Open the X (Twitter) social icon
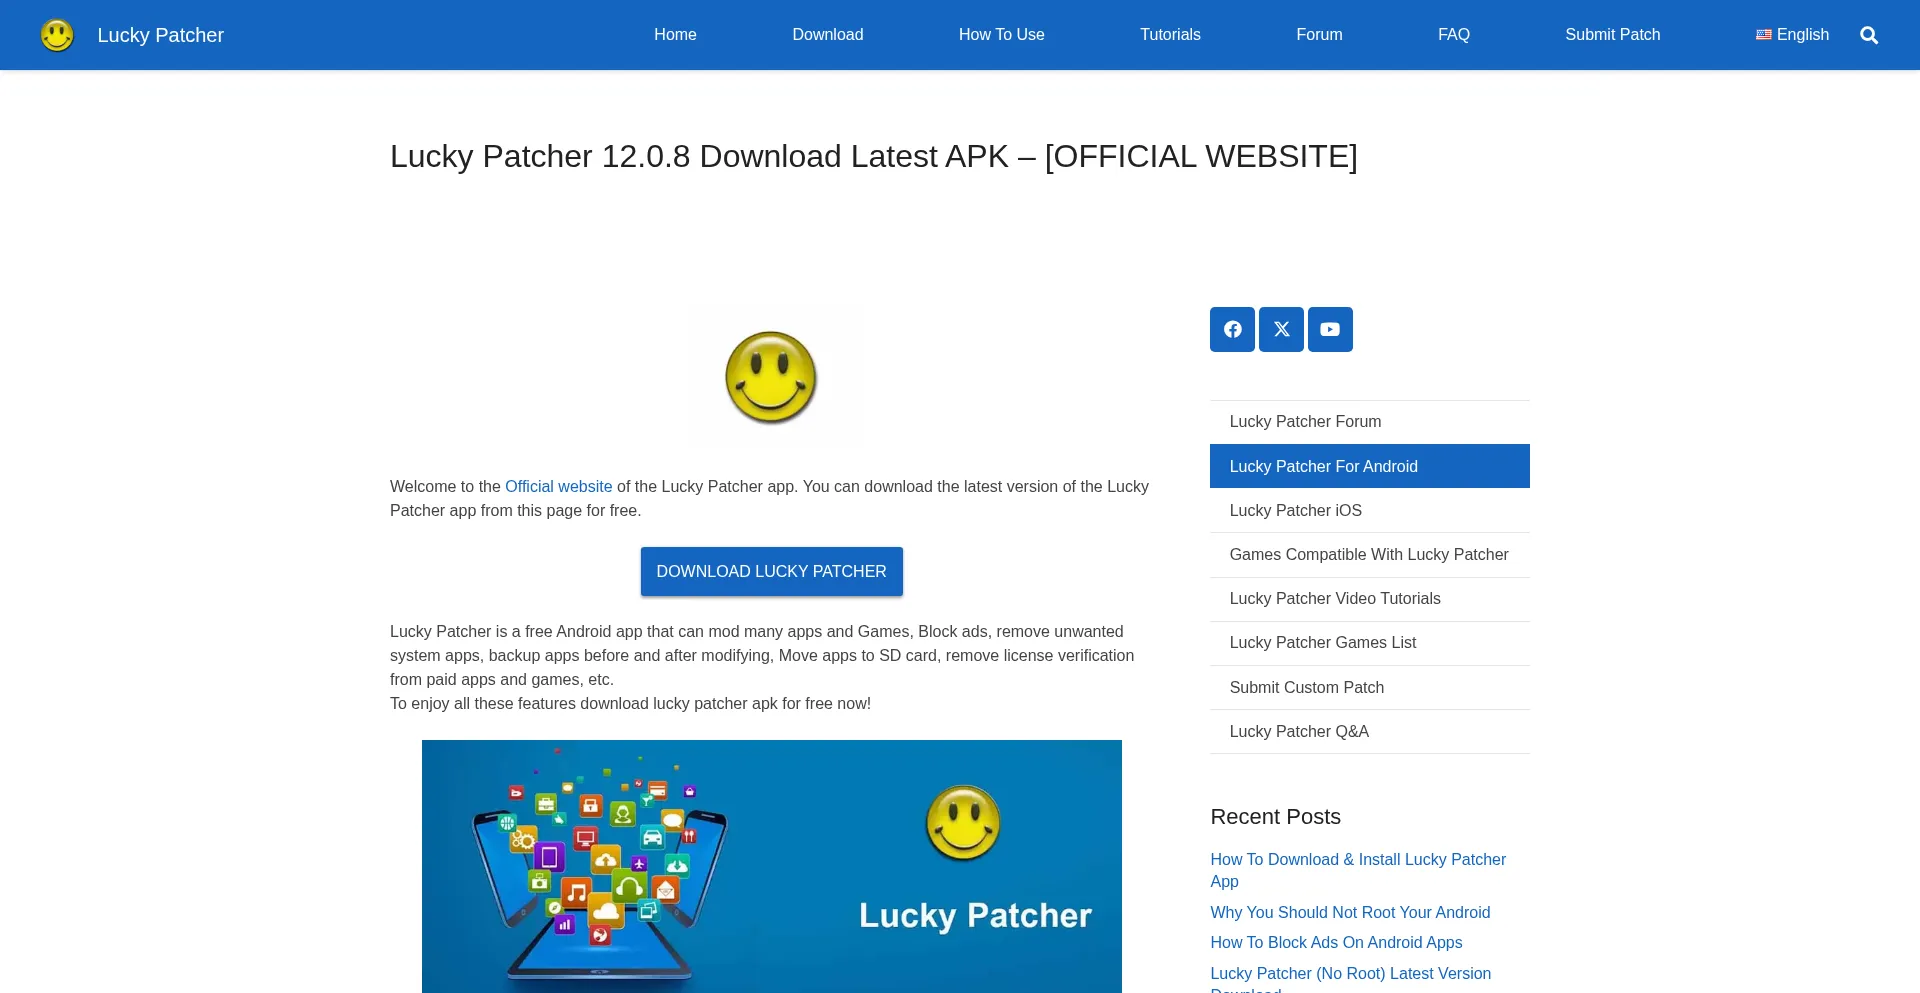Screen dimensions: 1920x993 (1281, 329)
